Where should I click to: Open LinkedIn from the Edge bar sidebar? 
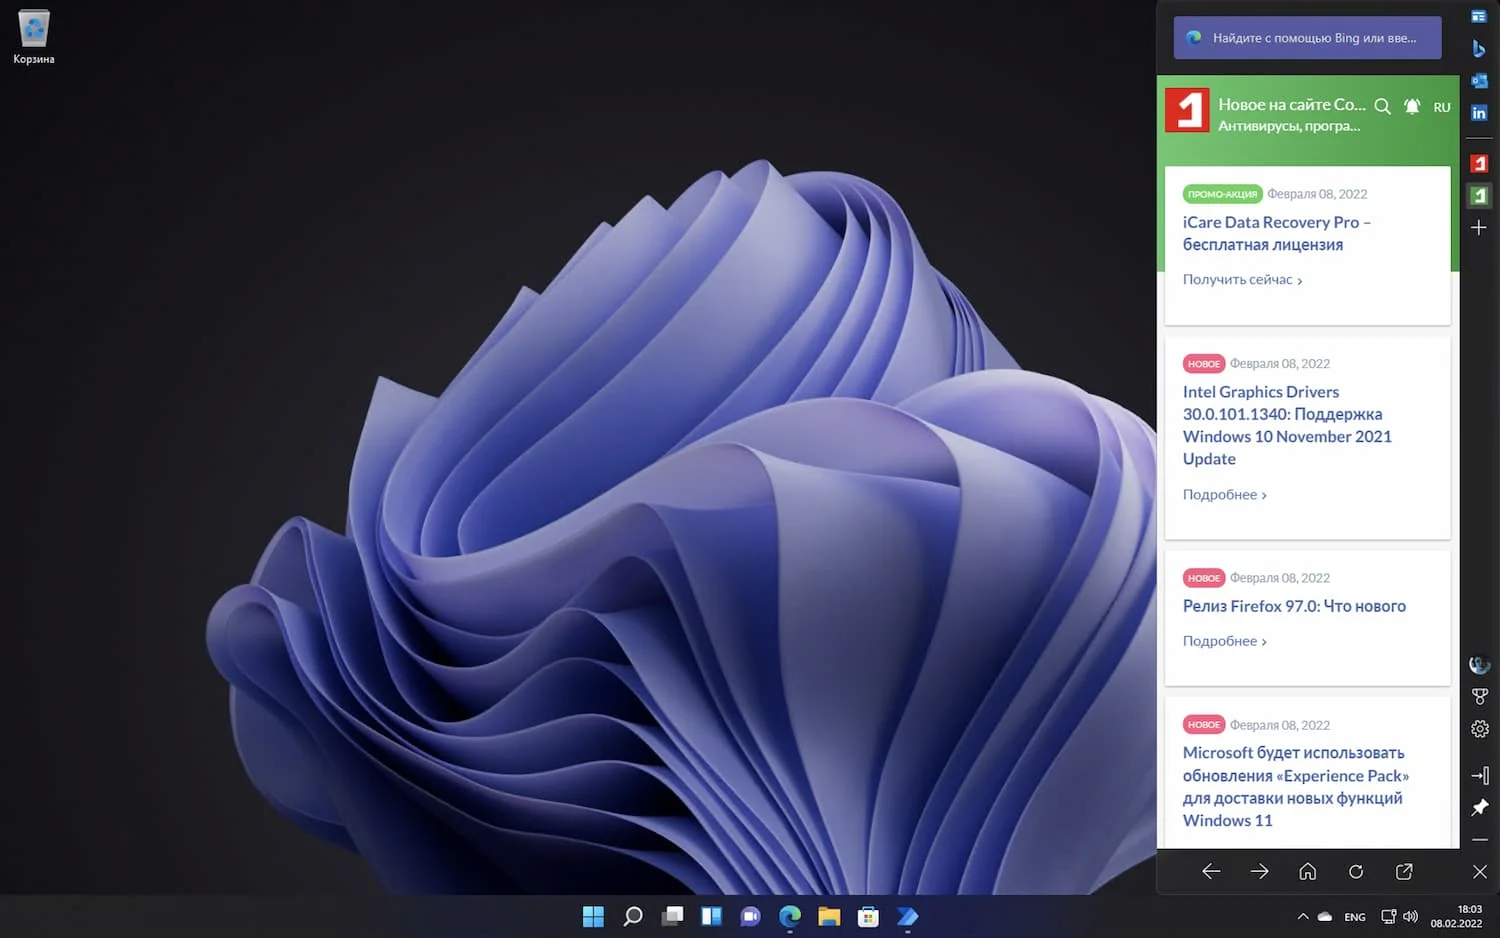1479,113
